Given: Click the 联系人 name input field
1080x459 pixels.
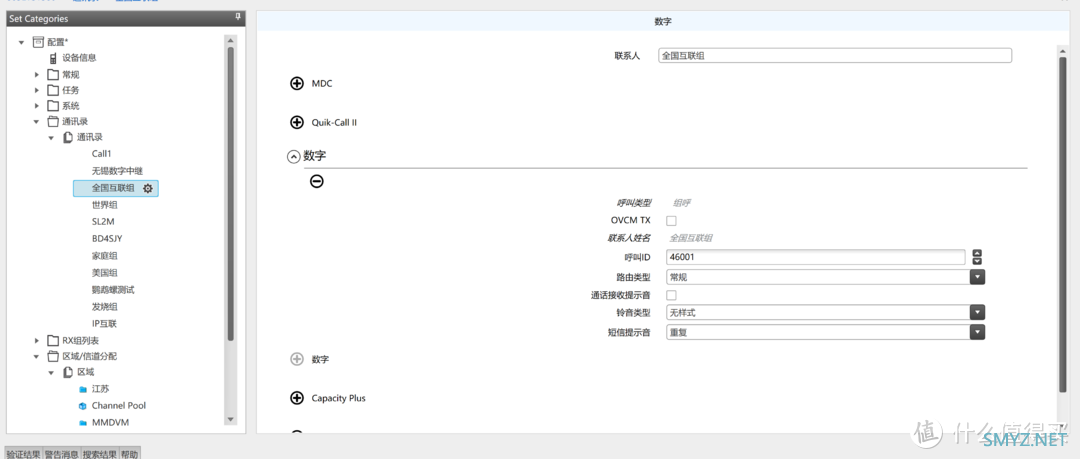Looking at the screenshot, I should [x=835, y=56].
